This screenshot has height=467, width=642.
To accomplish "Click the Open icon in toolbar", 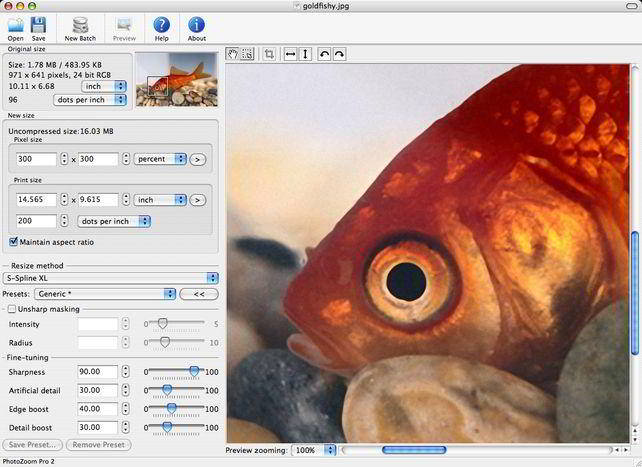I will [x=16, y=25].
